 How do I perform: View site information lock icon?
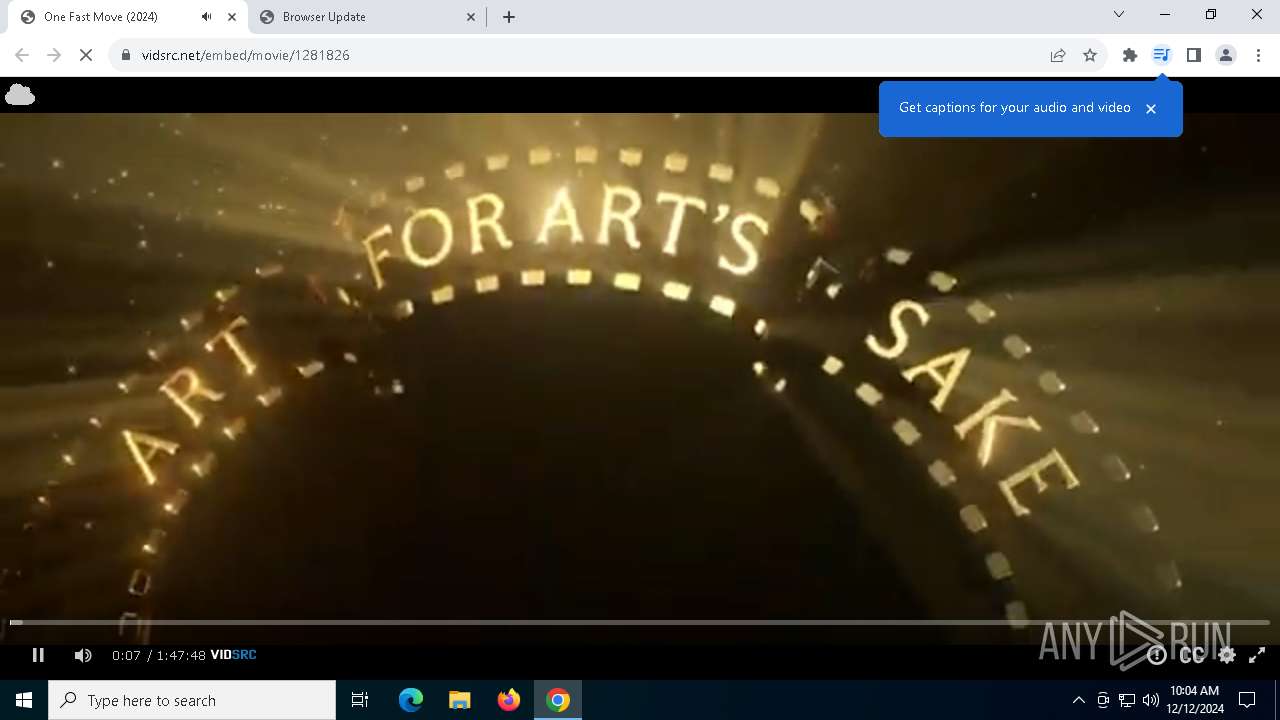click(x=126, y=55)
